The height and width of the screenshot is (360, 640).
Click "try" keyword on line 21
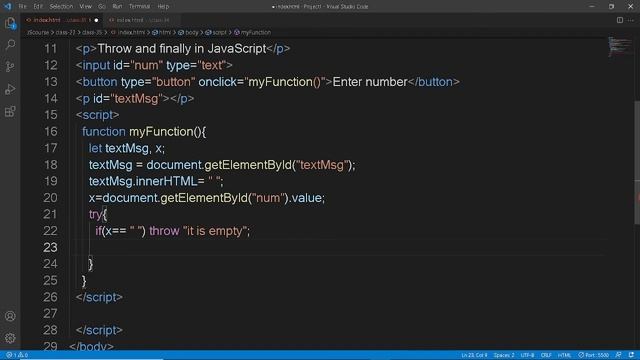(x=96, y=214)
